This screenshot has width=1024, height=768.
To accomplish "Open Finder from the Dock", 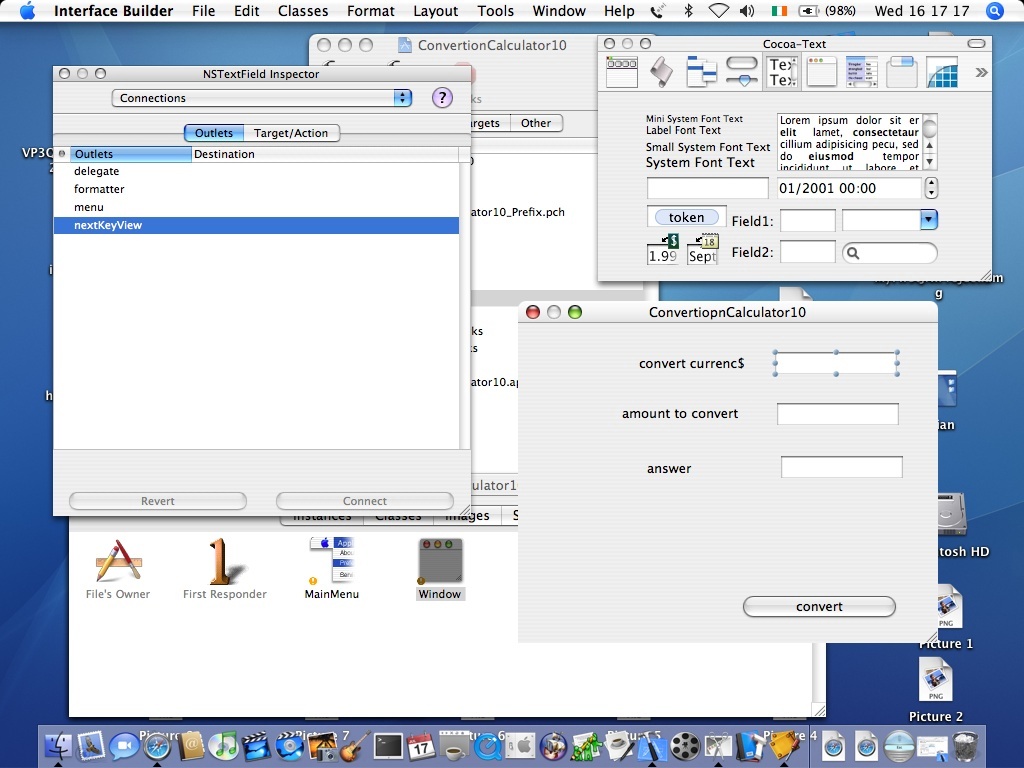I will tap(58, 746).
